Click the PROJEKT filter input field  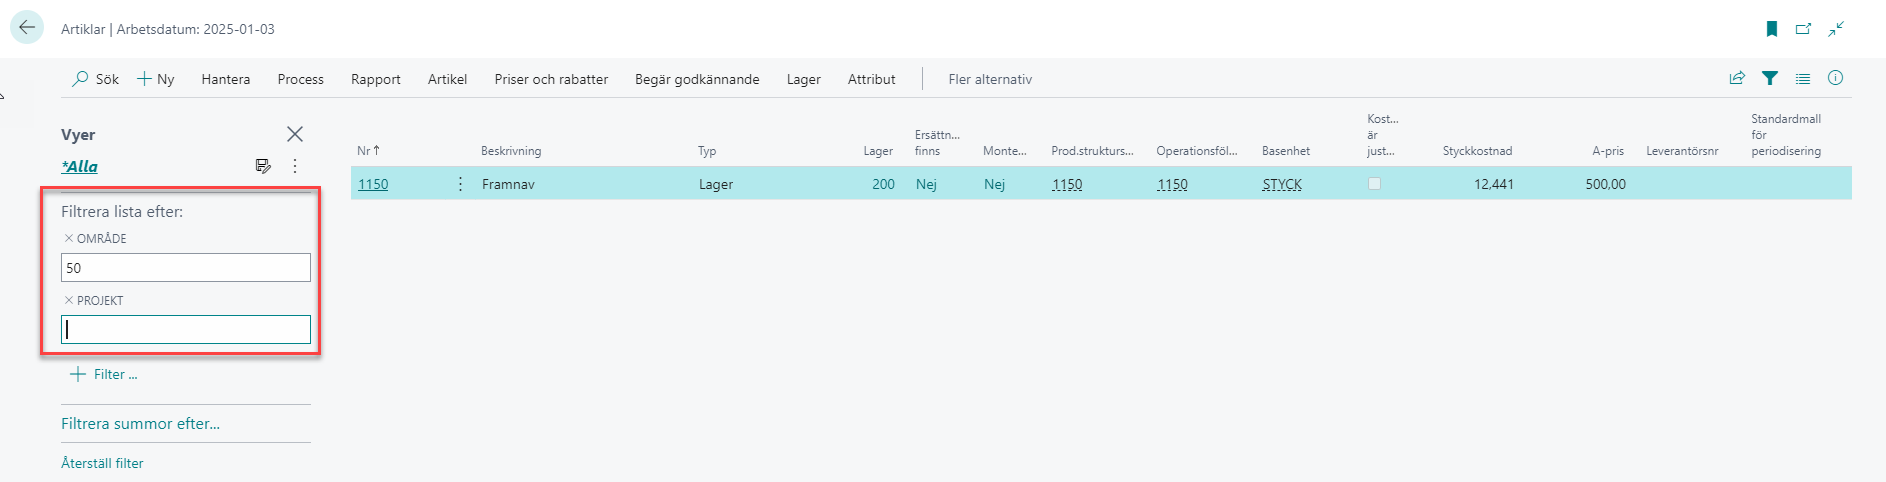pyautogui.click(x=186, y=329)
